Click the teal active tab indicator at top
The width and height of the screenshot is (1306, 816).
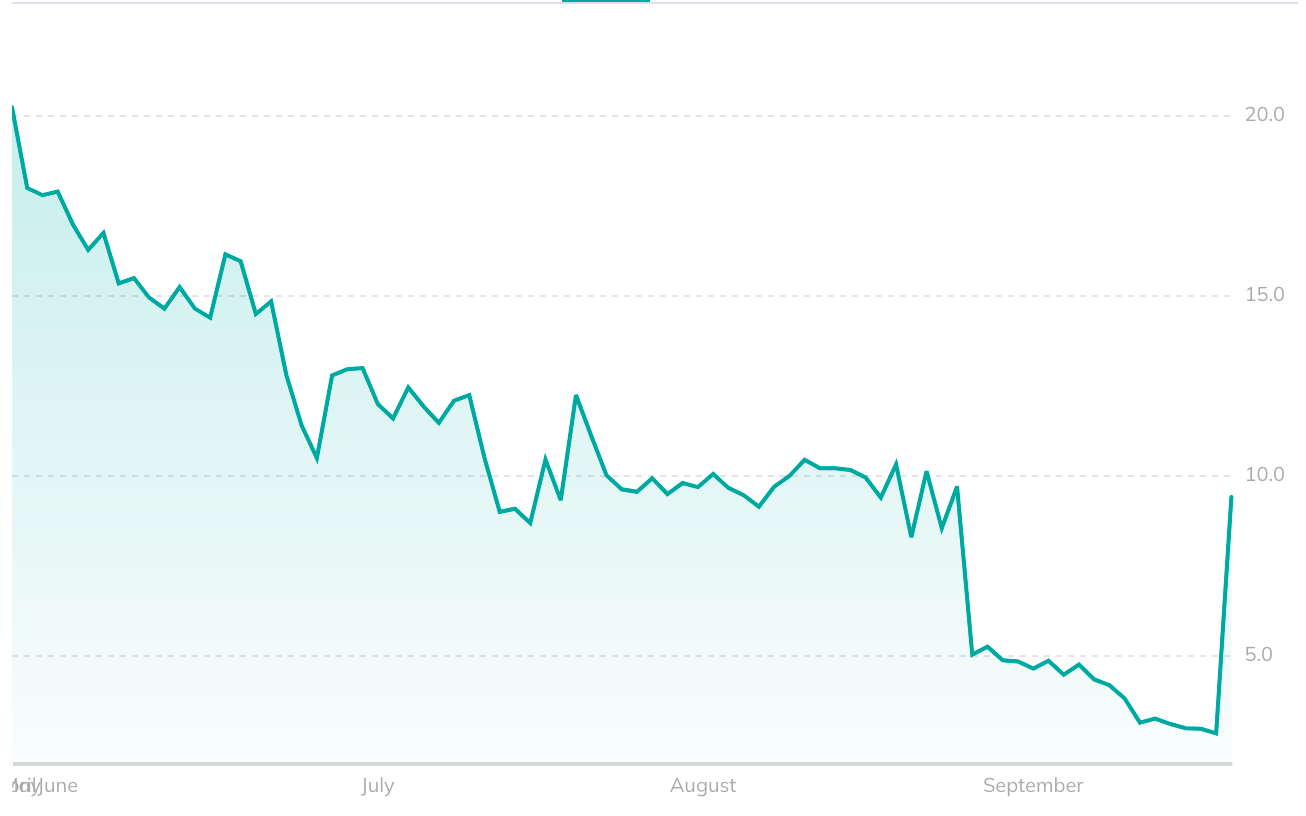tap(606, 1)
